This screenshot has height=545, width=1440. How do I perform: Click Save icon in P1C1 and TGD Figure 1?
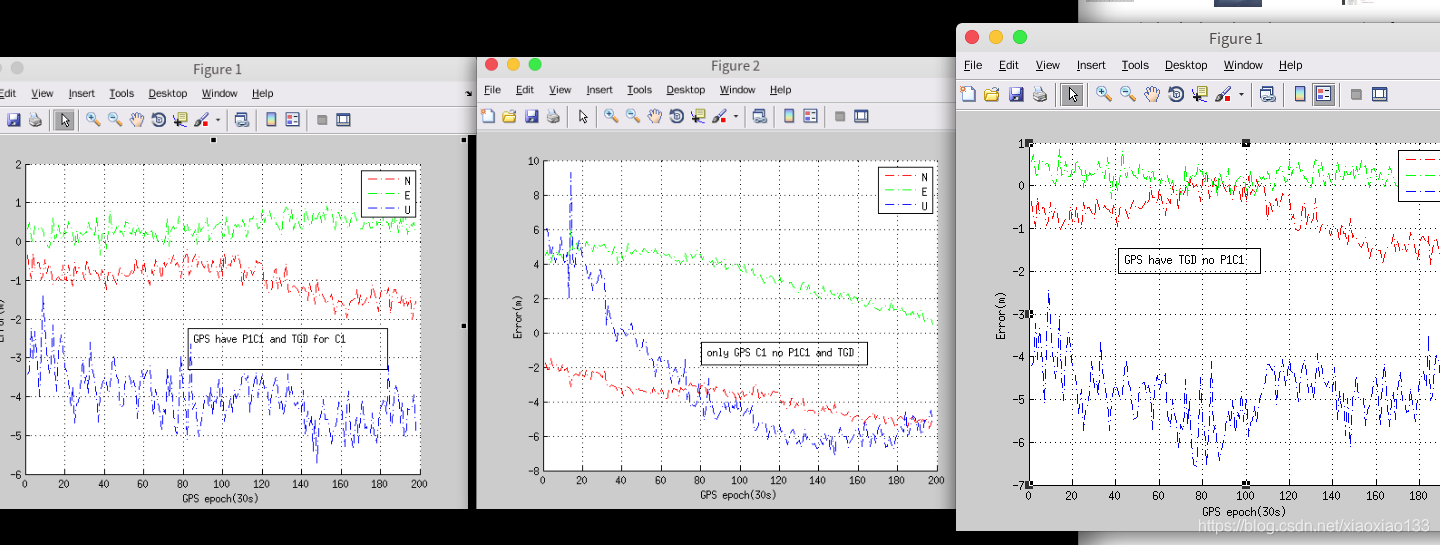coord(14,120)
